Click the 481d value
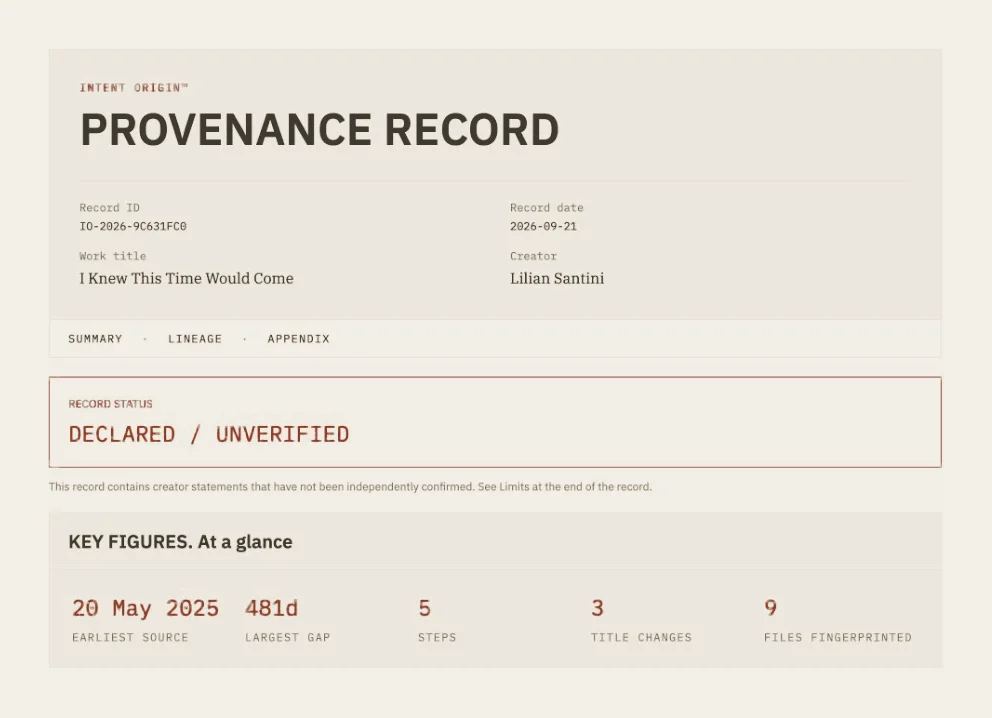This screenshot has height=718, width=992. 271,608
